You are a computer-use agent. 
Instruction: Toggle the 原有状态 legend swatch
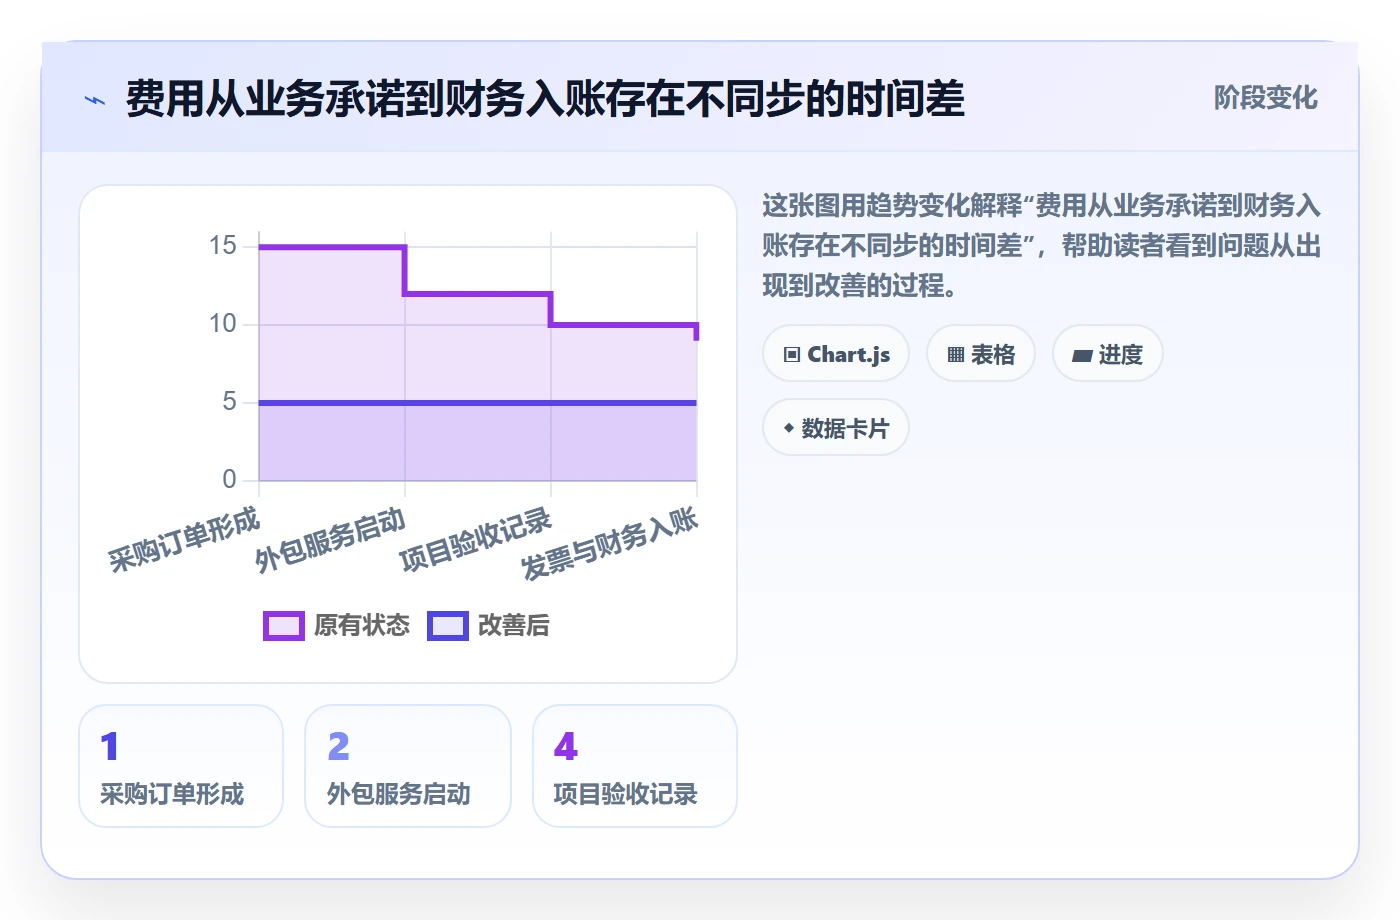284,626
